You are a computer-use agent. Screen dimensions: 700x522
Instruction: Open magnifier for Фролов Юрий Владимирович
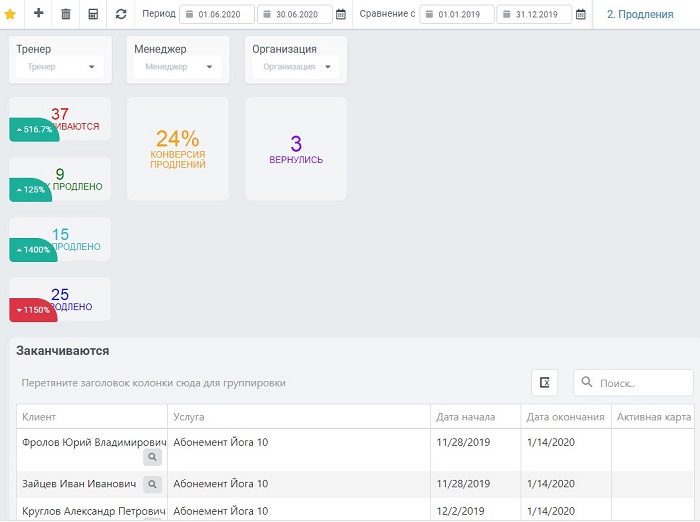(x=152, y=457)
